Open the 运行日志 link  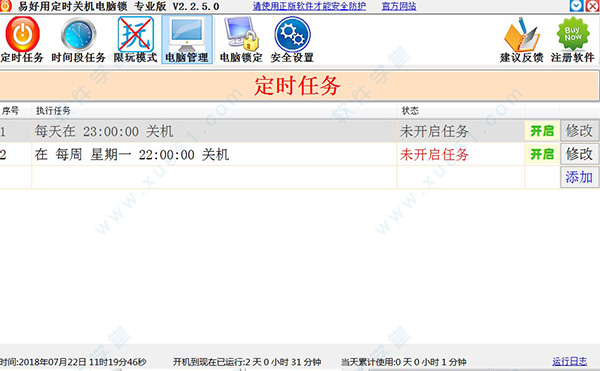click(x=569, y=361)
